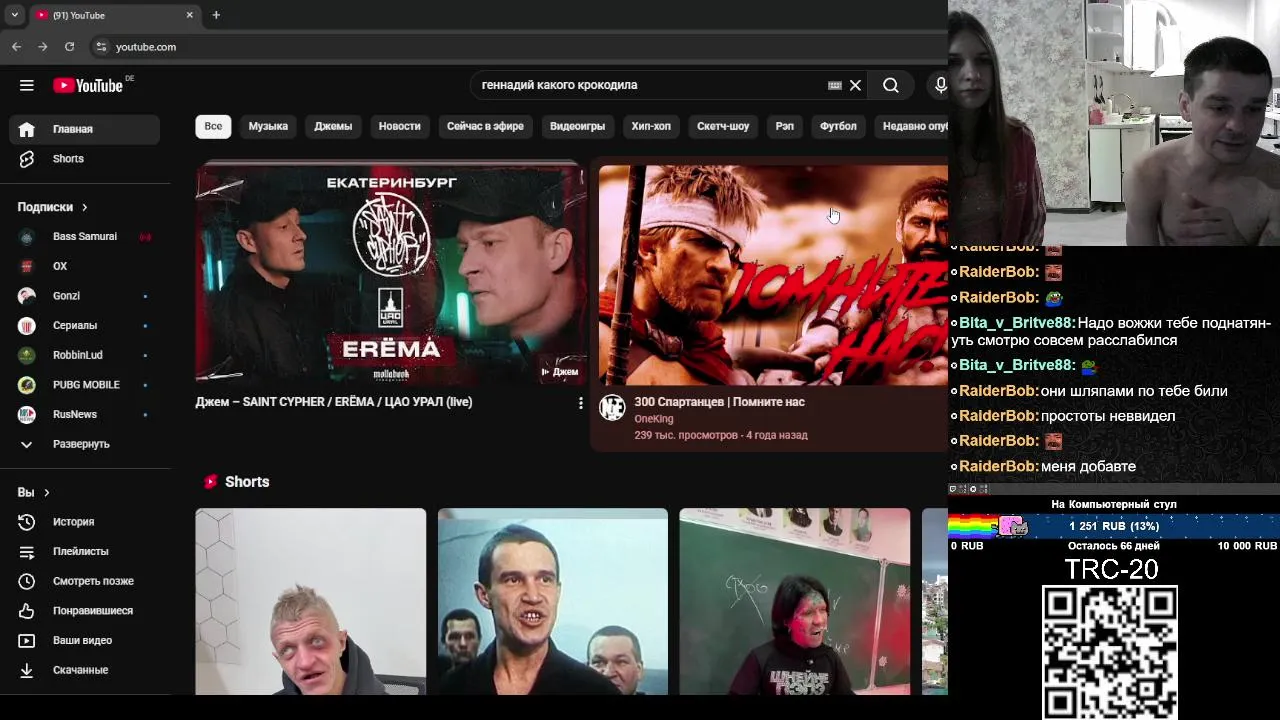The height and width of the screenshot is (720, 1280).
Task: Click the Shorts section icon heading
Action: tap(210, 482)
